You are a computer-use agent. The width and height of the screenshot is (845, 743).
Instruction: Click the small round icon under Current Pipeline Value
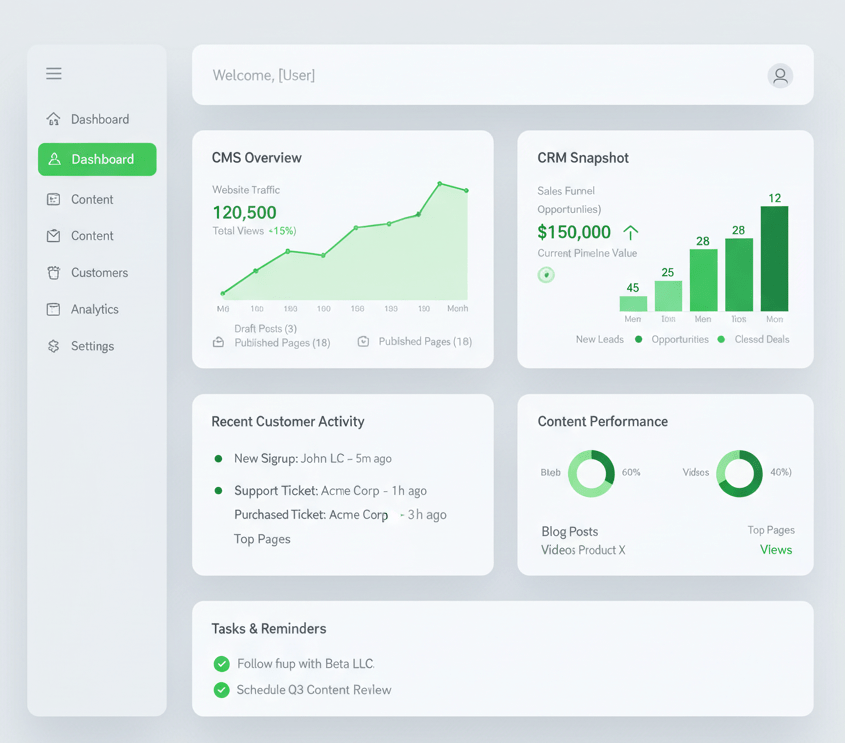click(546, 275)
